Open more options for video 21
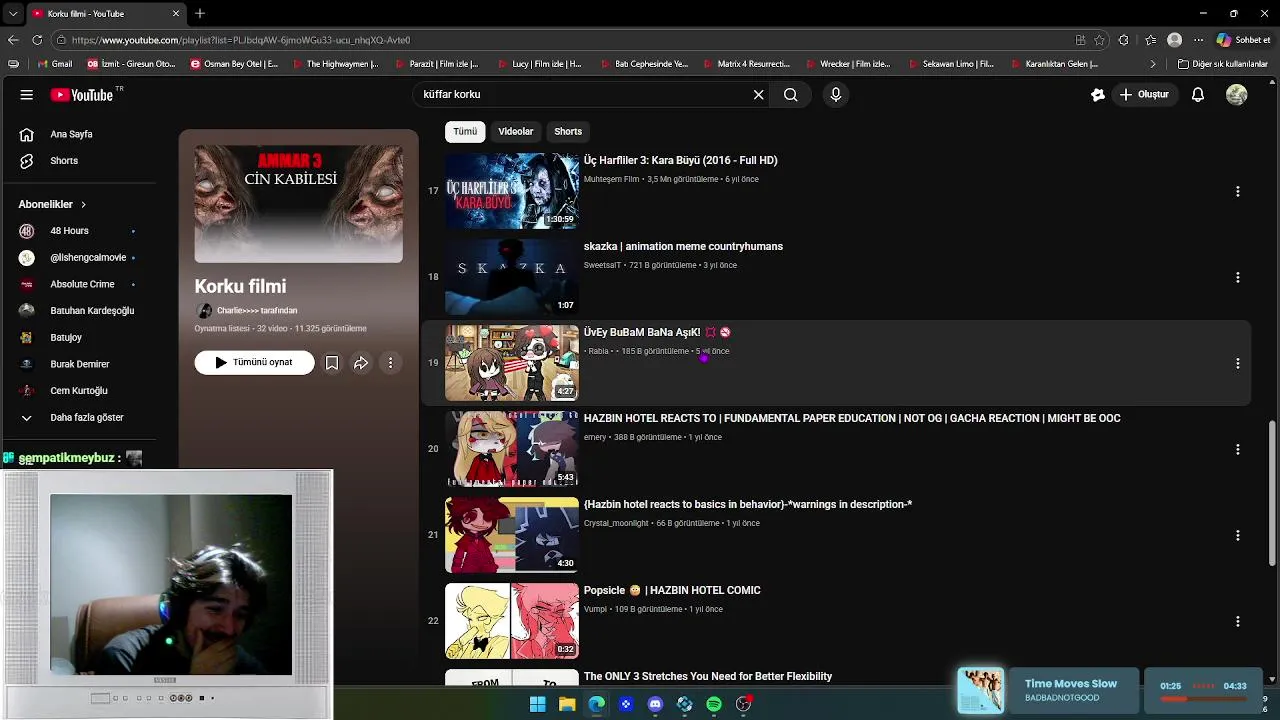The width and height of the screenshot is (1280, 720). coord(1237,535)
